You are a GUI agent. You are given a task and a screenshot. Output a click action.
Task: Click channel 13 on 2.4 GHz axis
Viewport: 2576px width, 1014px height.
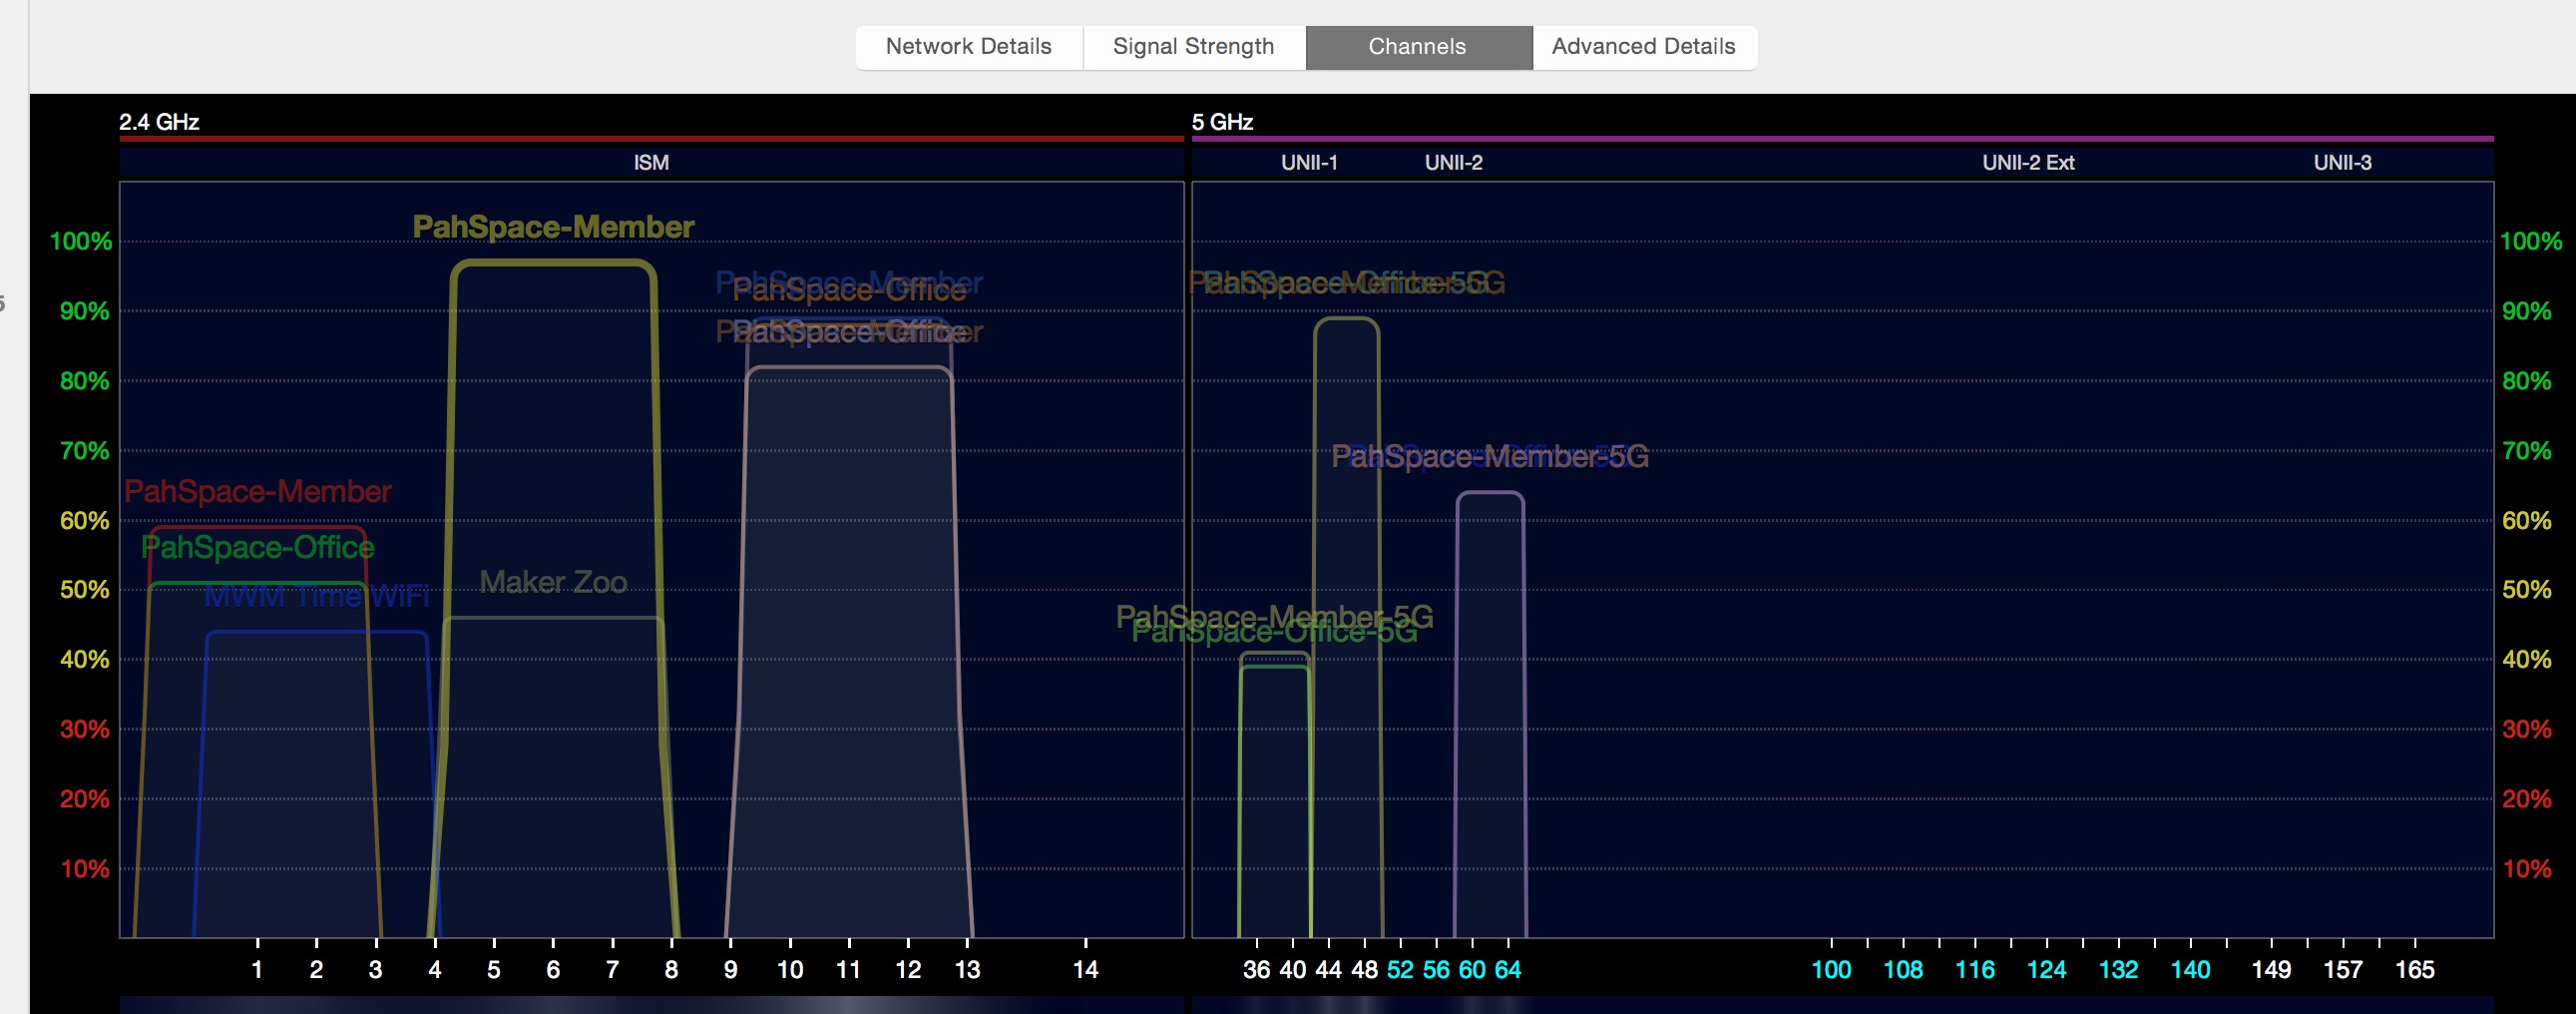967,969
